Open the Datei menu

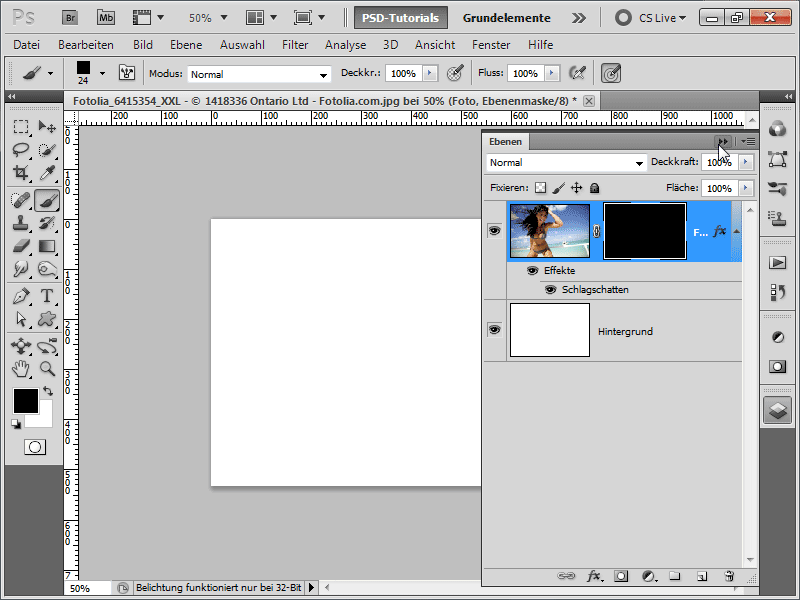coord(27,45)
